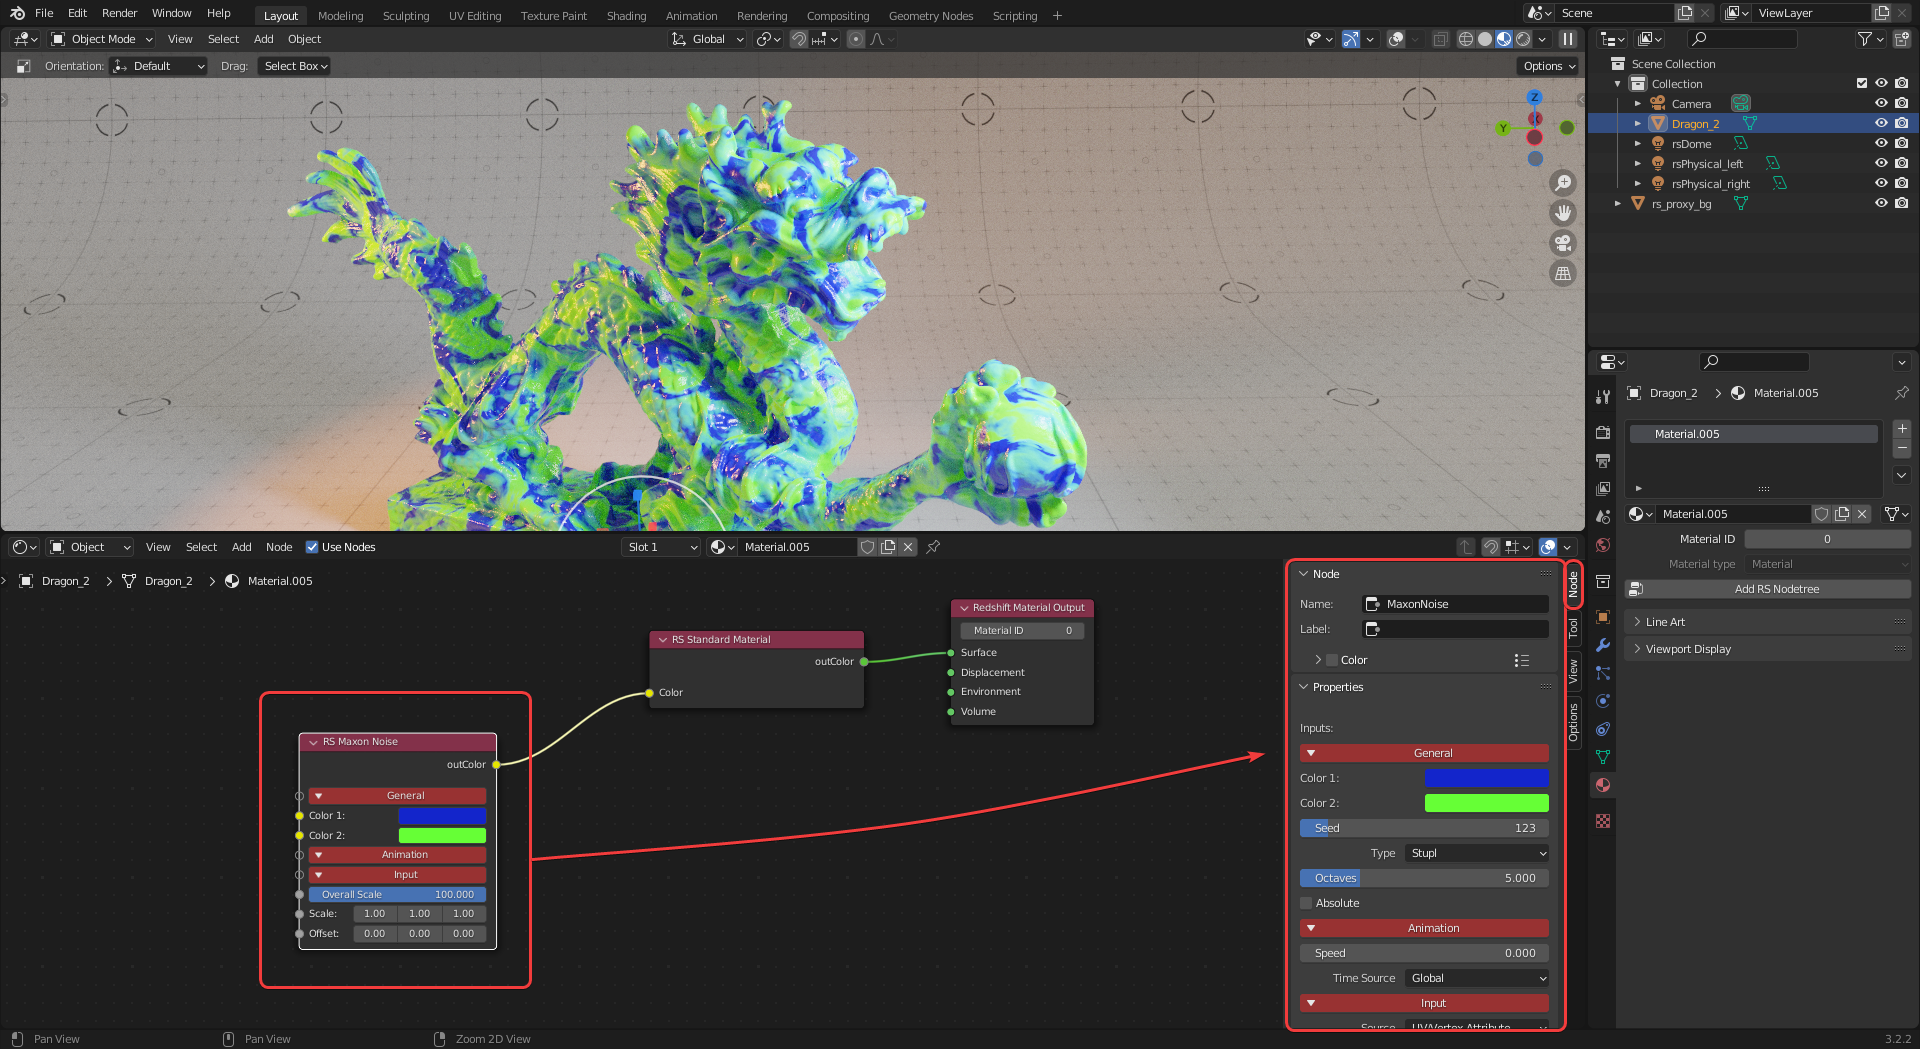Open the Tool properties tab icon

tap(1603, 396)
